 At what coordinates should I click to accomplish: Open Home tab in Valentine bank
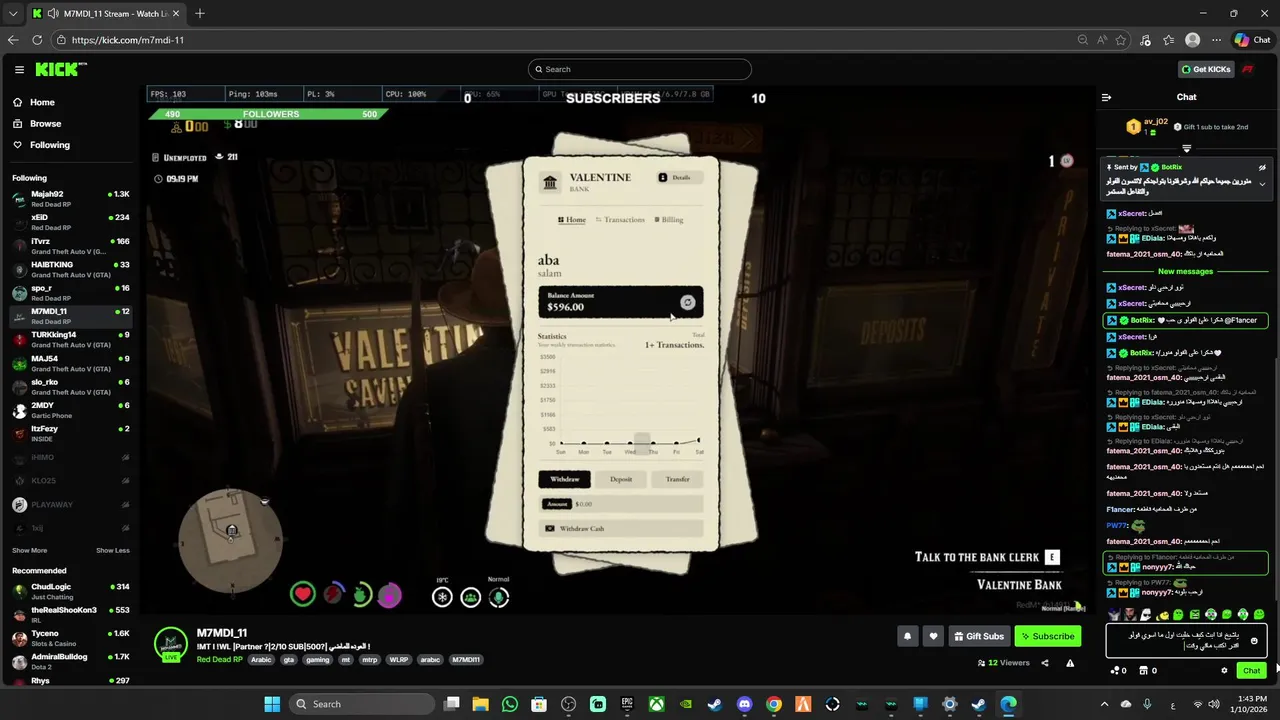pos(572,220)
